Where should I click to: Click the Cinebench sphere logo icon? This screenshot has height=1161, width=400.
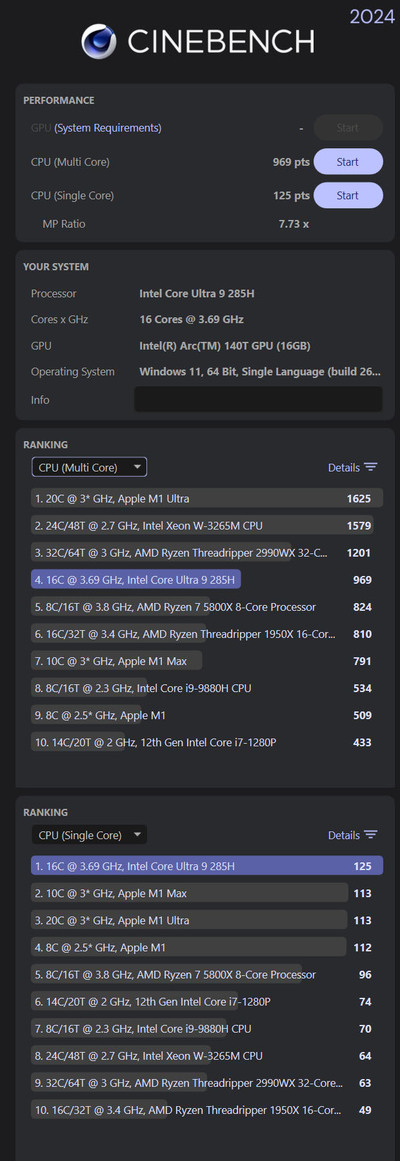(x=99, y=41)
